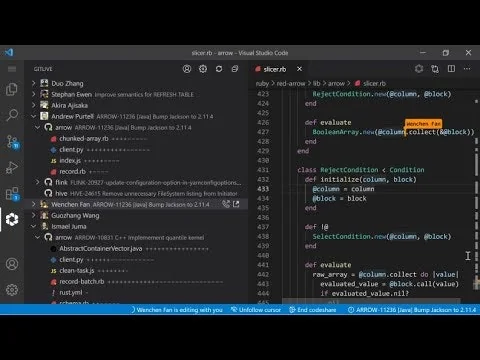
Task: Refresh the GitLive team list
Action: pos(219,69)
